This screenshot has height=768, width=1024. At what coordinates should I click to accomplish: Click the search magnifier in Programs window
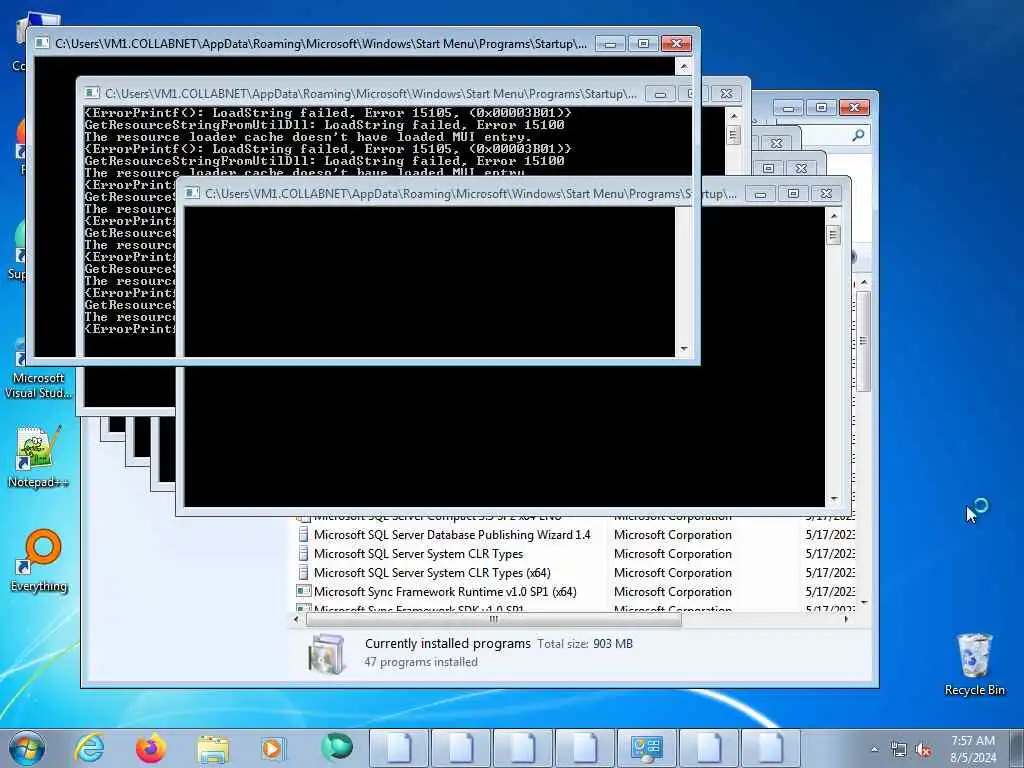click(858, 135)
